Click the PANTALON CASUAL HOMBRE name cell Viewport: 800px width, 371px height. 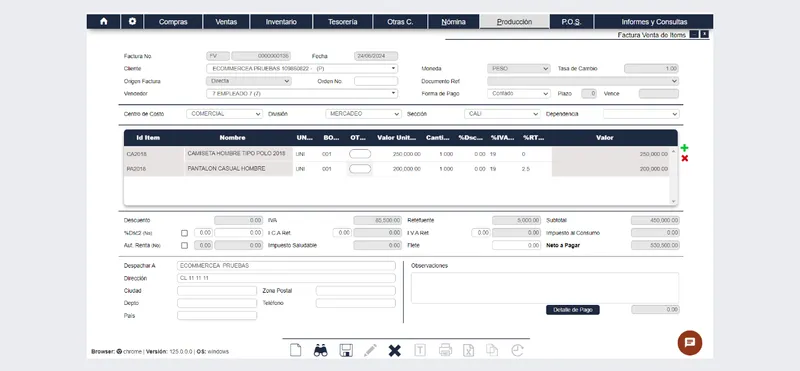(x=238, y=169)
